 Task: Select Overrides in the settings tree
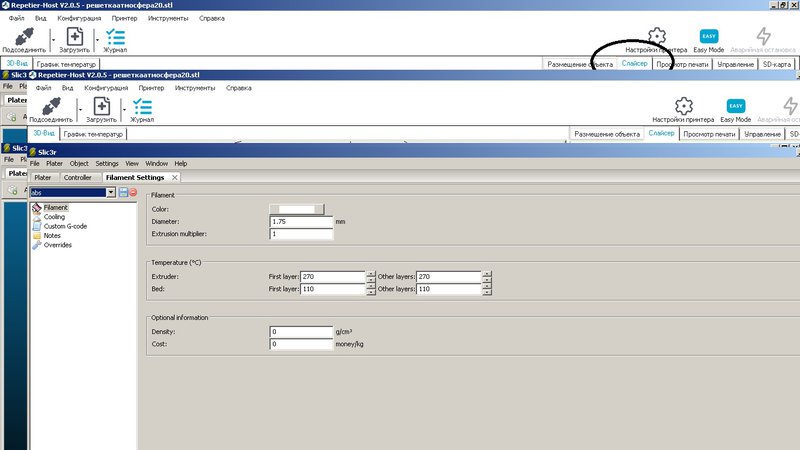[57, 245]
